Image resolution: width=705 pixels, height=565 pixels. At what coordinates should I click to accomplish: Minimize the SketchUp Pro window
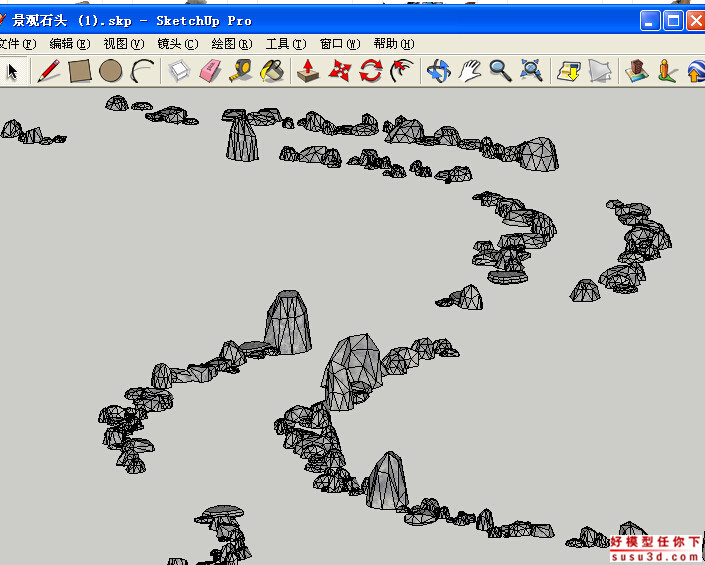(x=650, y=21)
